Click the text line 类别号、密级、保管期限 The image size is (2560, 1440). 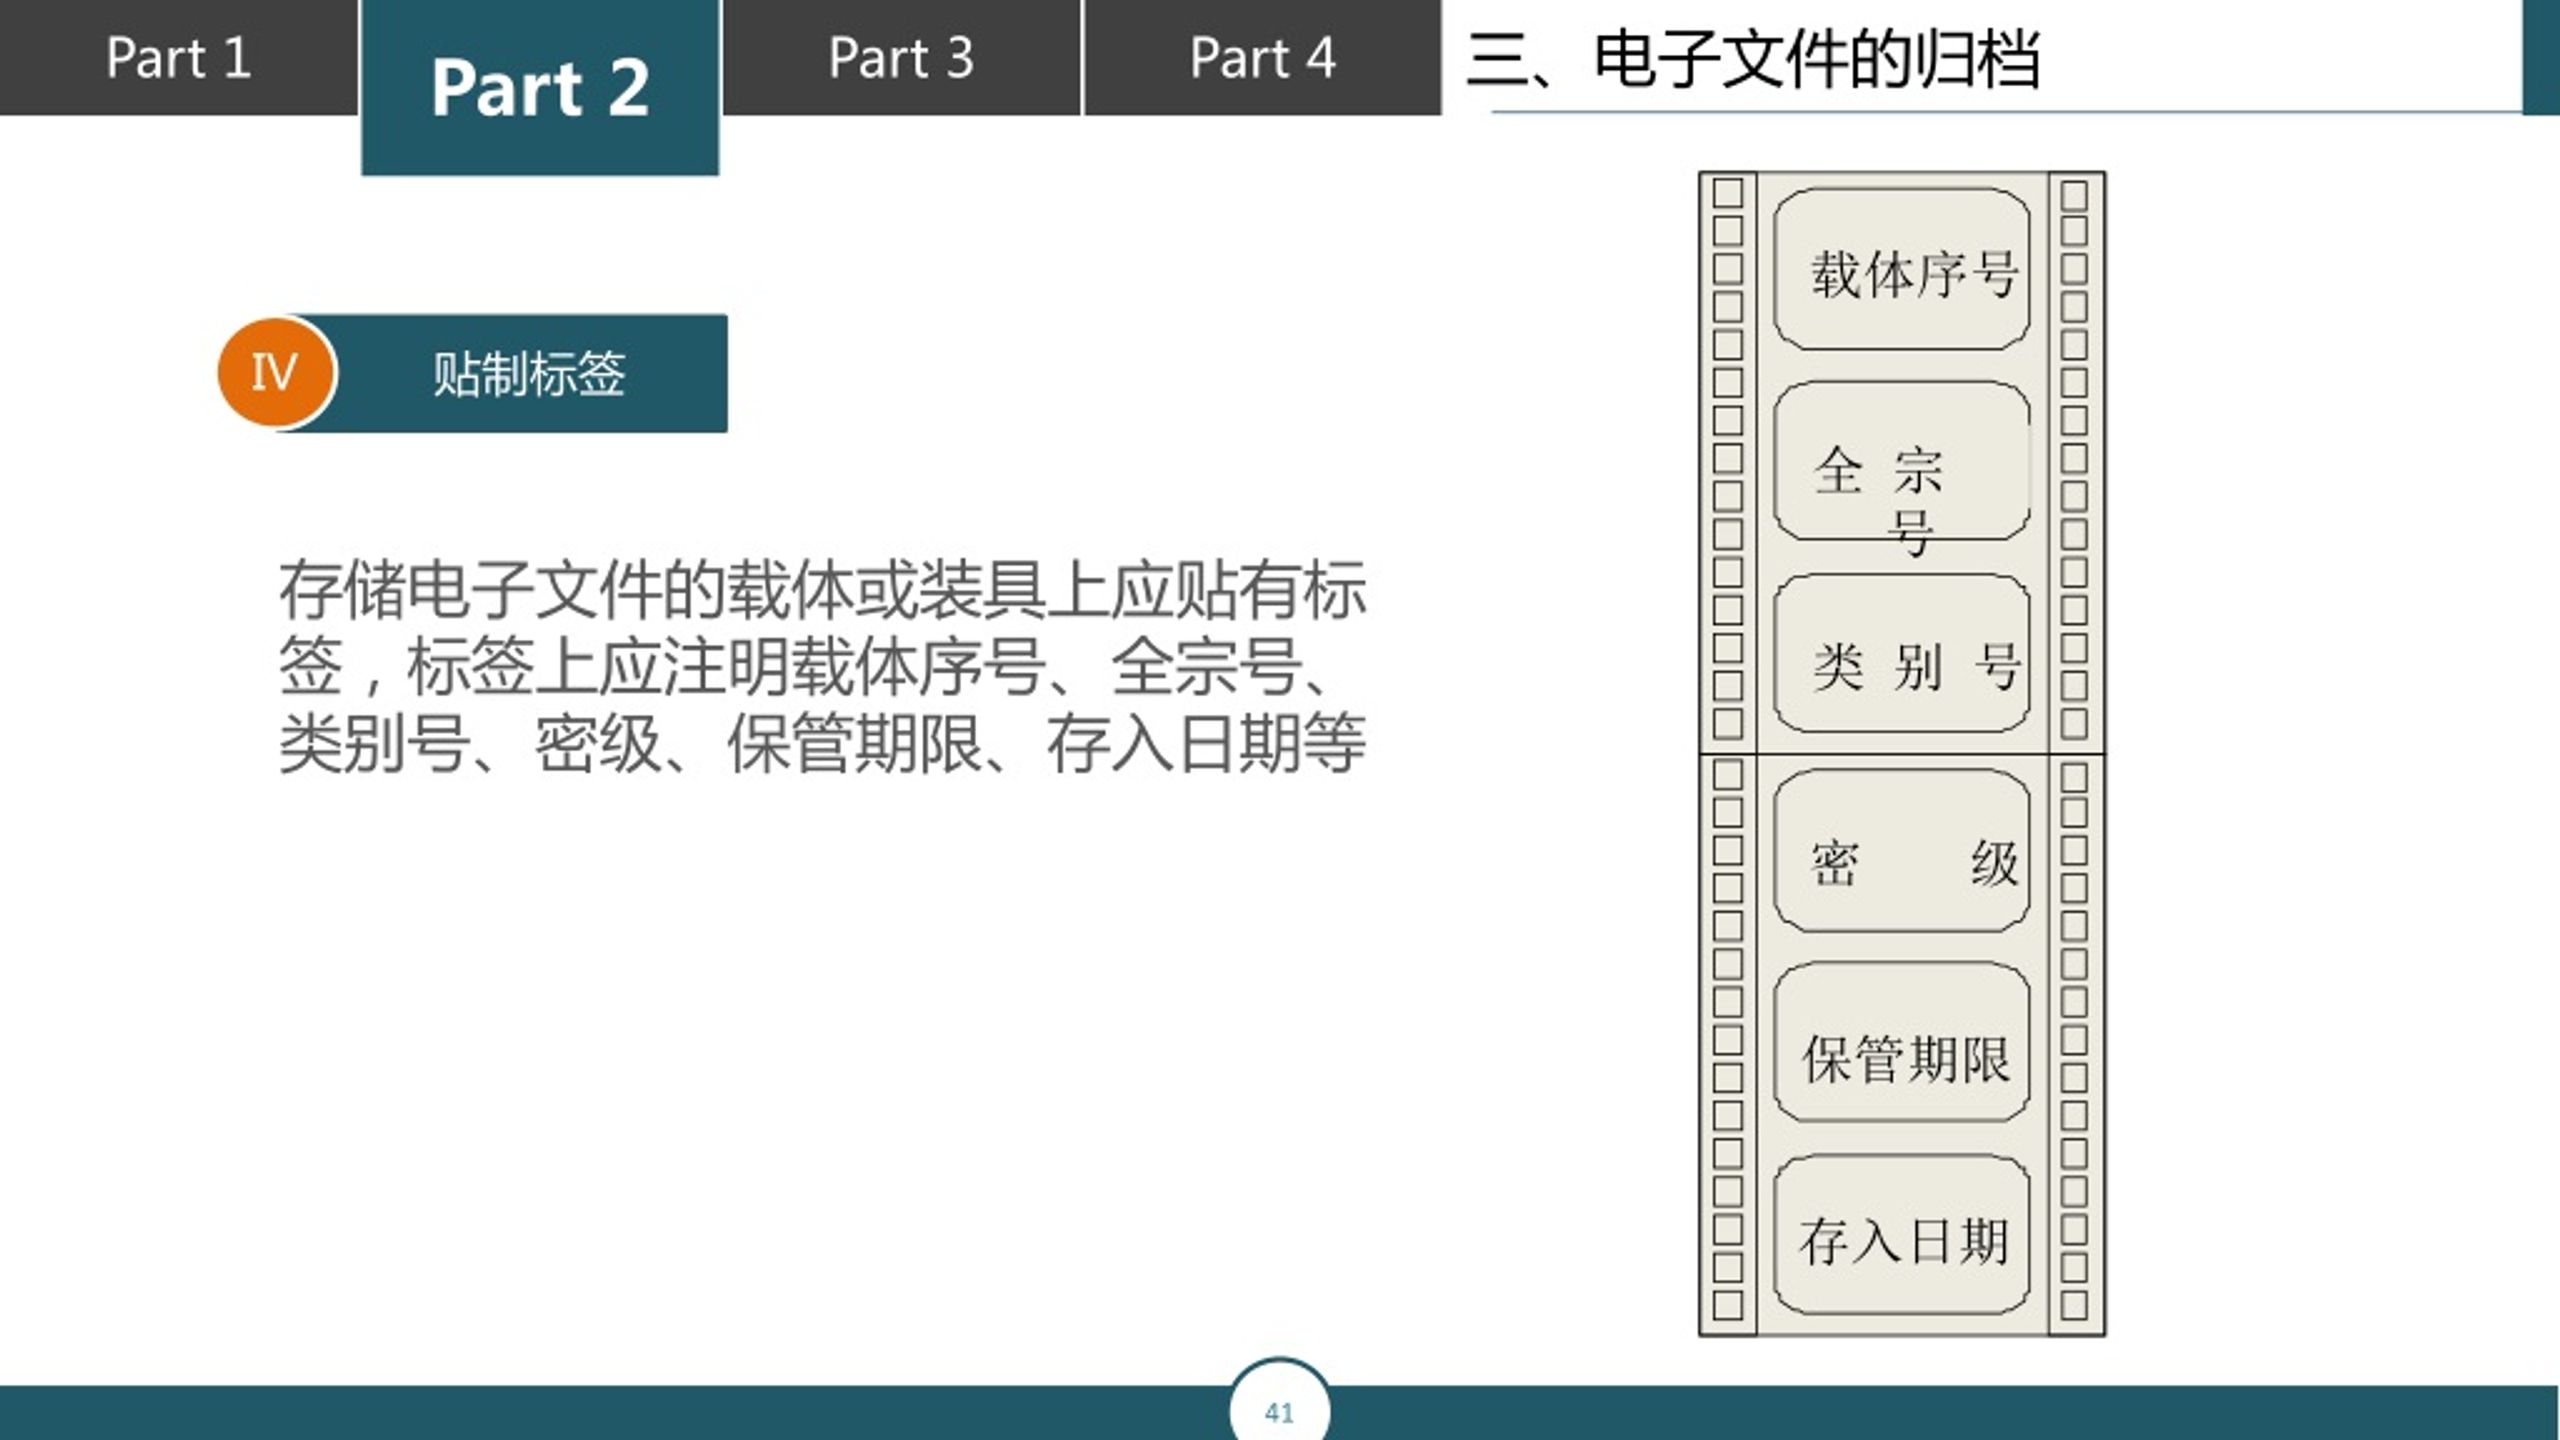[631, 743]
